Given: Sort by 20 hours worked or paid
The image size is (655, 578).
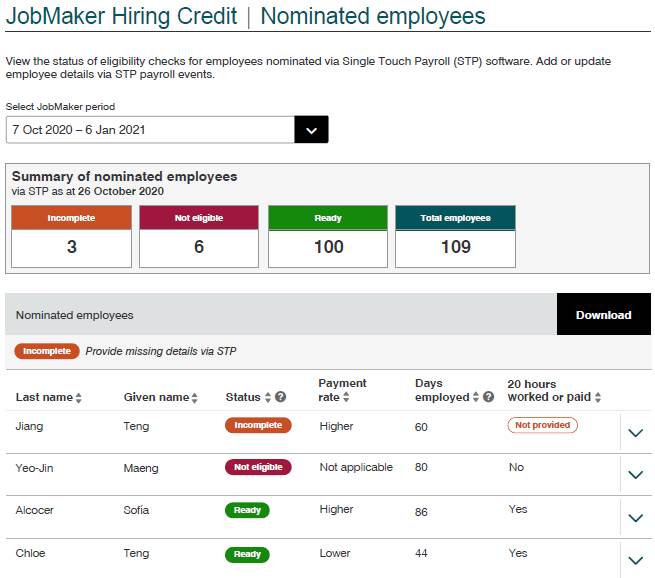Looking at the screenshot, I should click(598, 398).
